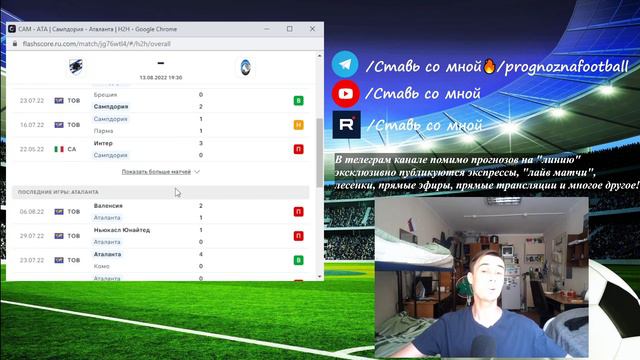Screen dimensions: 640x360
Task: Click 'Интер' team name
Action: pos(103,143)
